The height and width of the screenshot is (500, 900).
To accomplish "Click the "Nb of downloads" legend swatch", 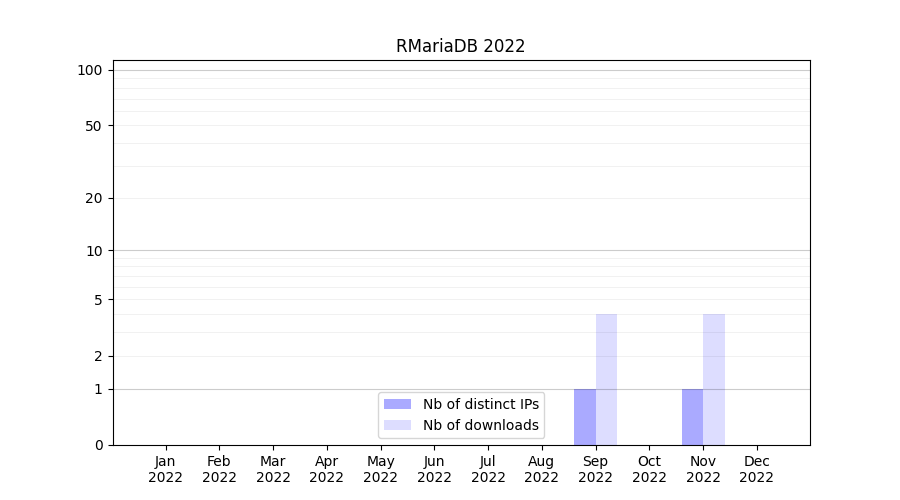I will pos(397,425).
